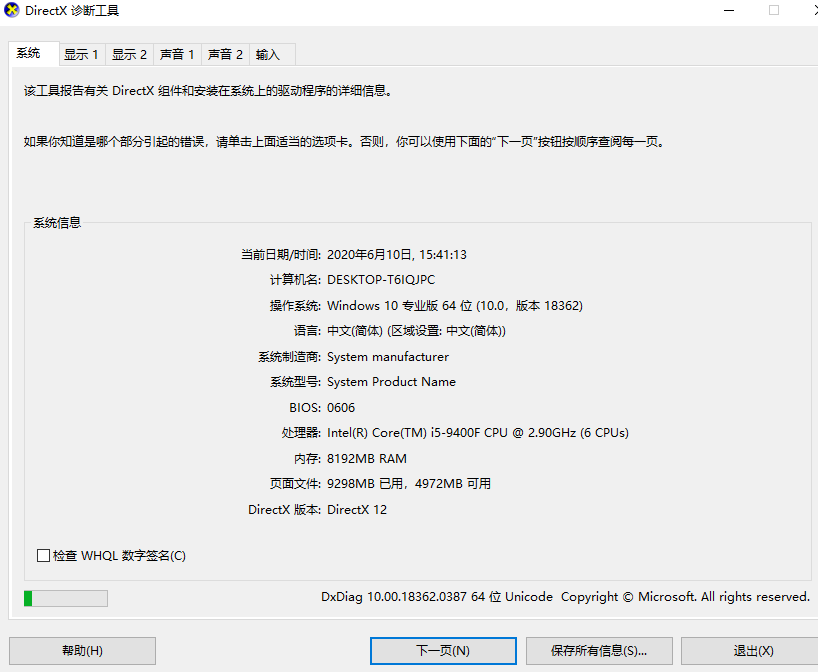Click the DirectX 版本 label
Screen dimensions: 818x672
pyautogui.click(x=284, y=510)
